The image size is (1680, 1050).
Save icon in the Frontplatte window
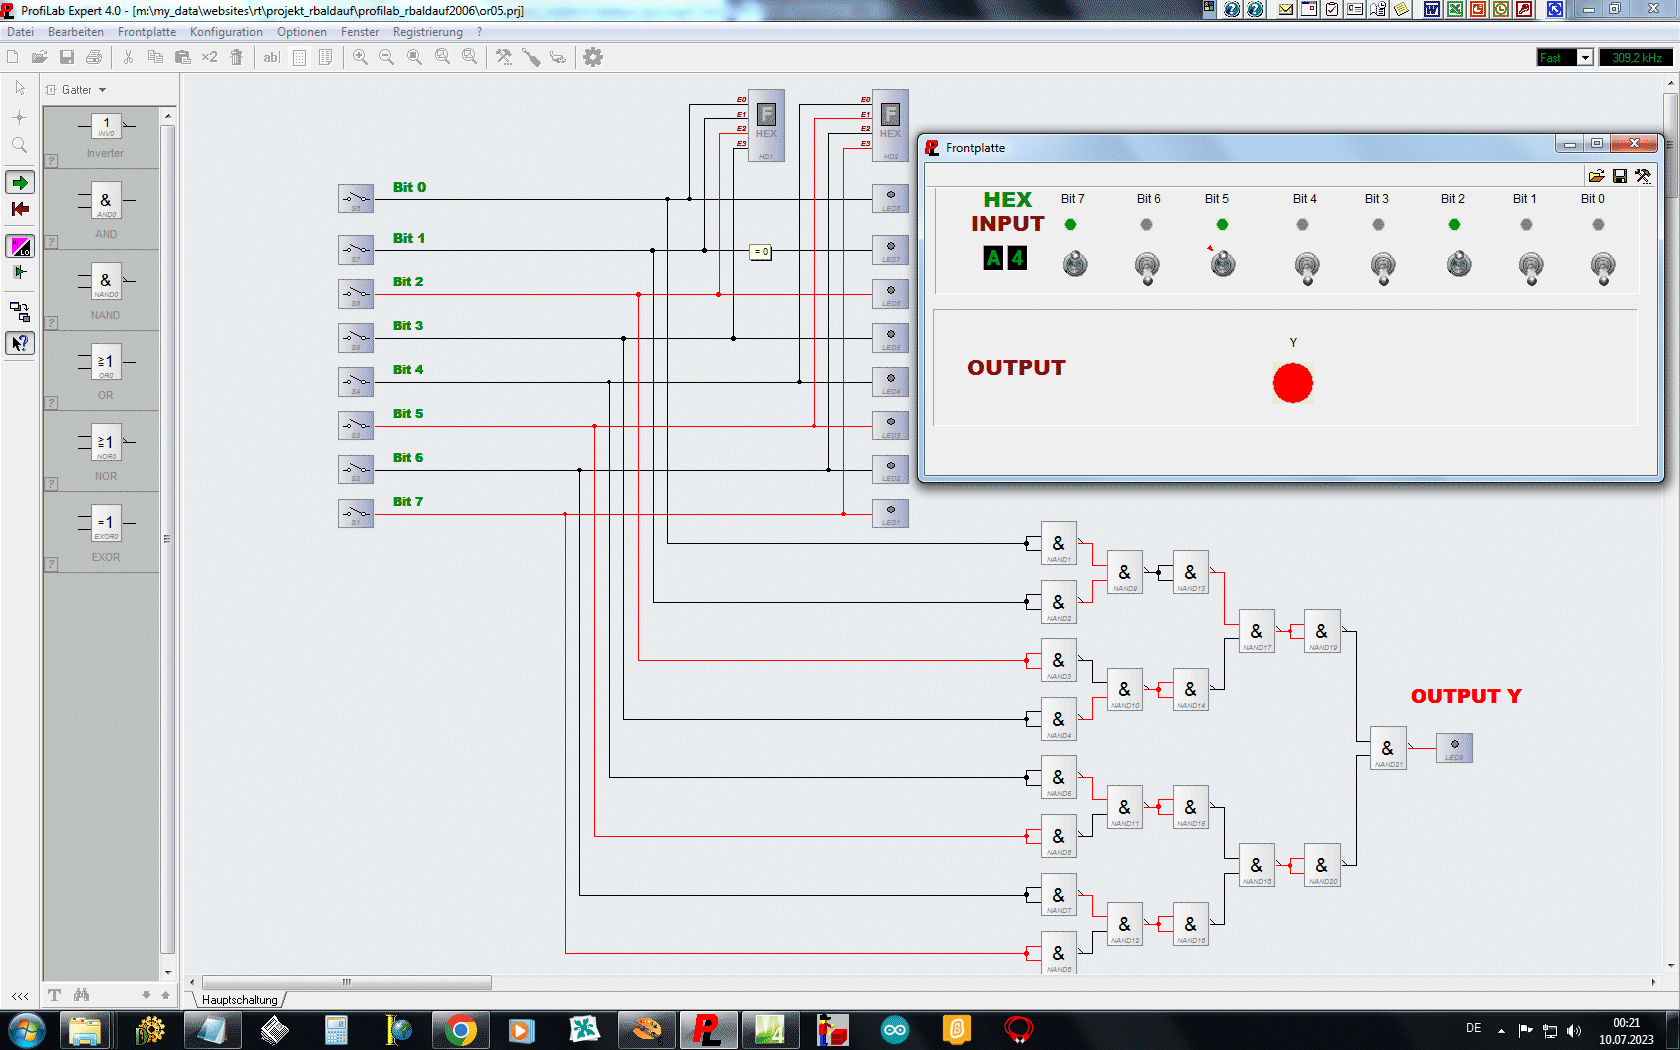(x=1620, y=176)
